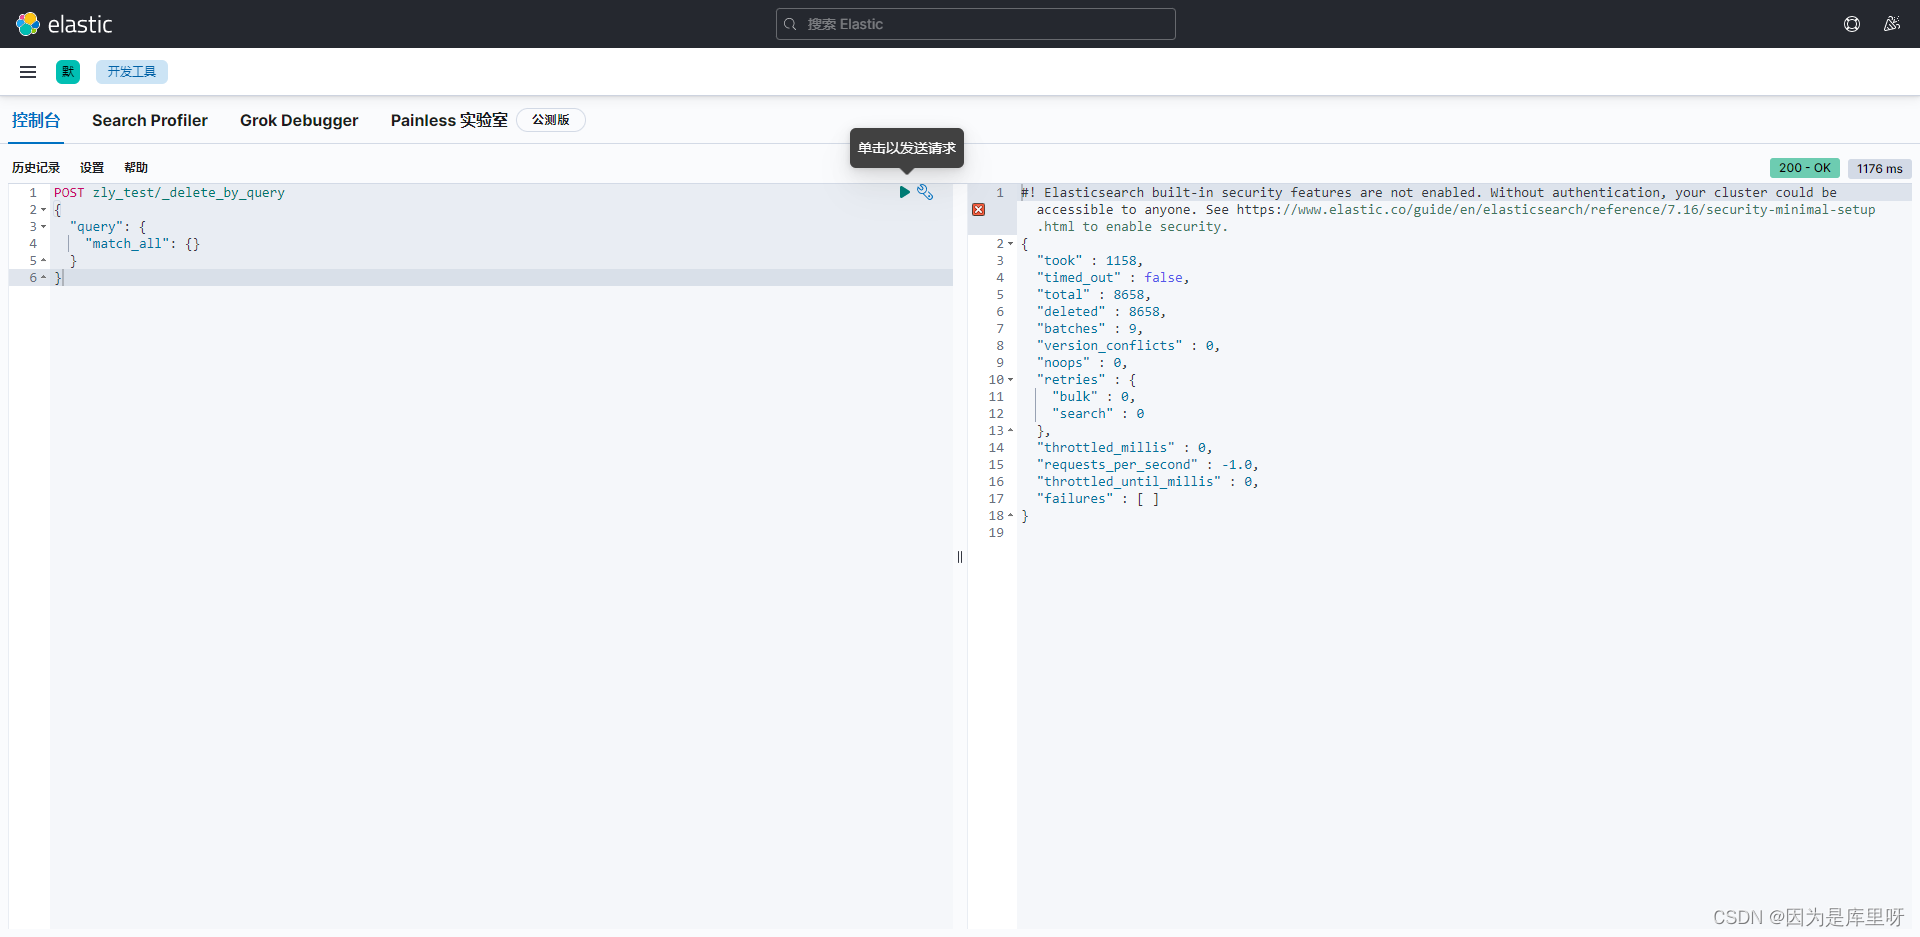Click the "search" : 0 response line
This screenshot has width=1920, height=937.
point(1098,414)
